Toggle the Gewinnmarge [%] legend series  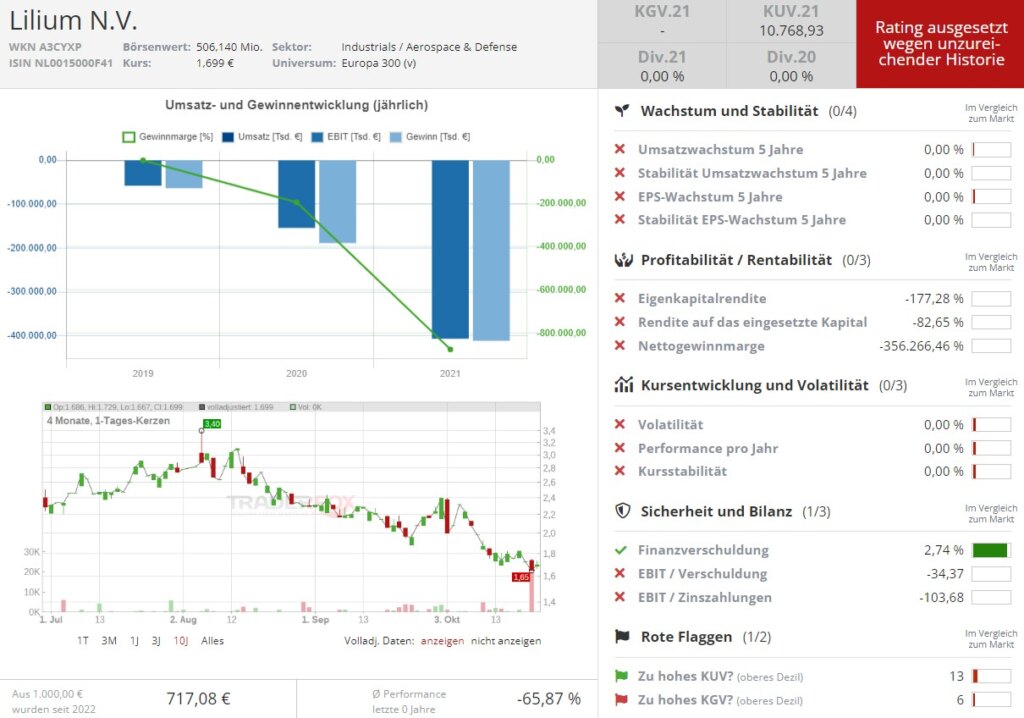point(168,137)
